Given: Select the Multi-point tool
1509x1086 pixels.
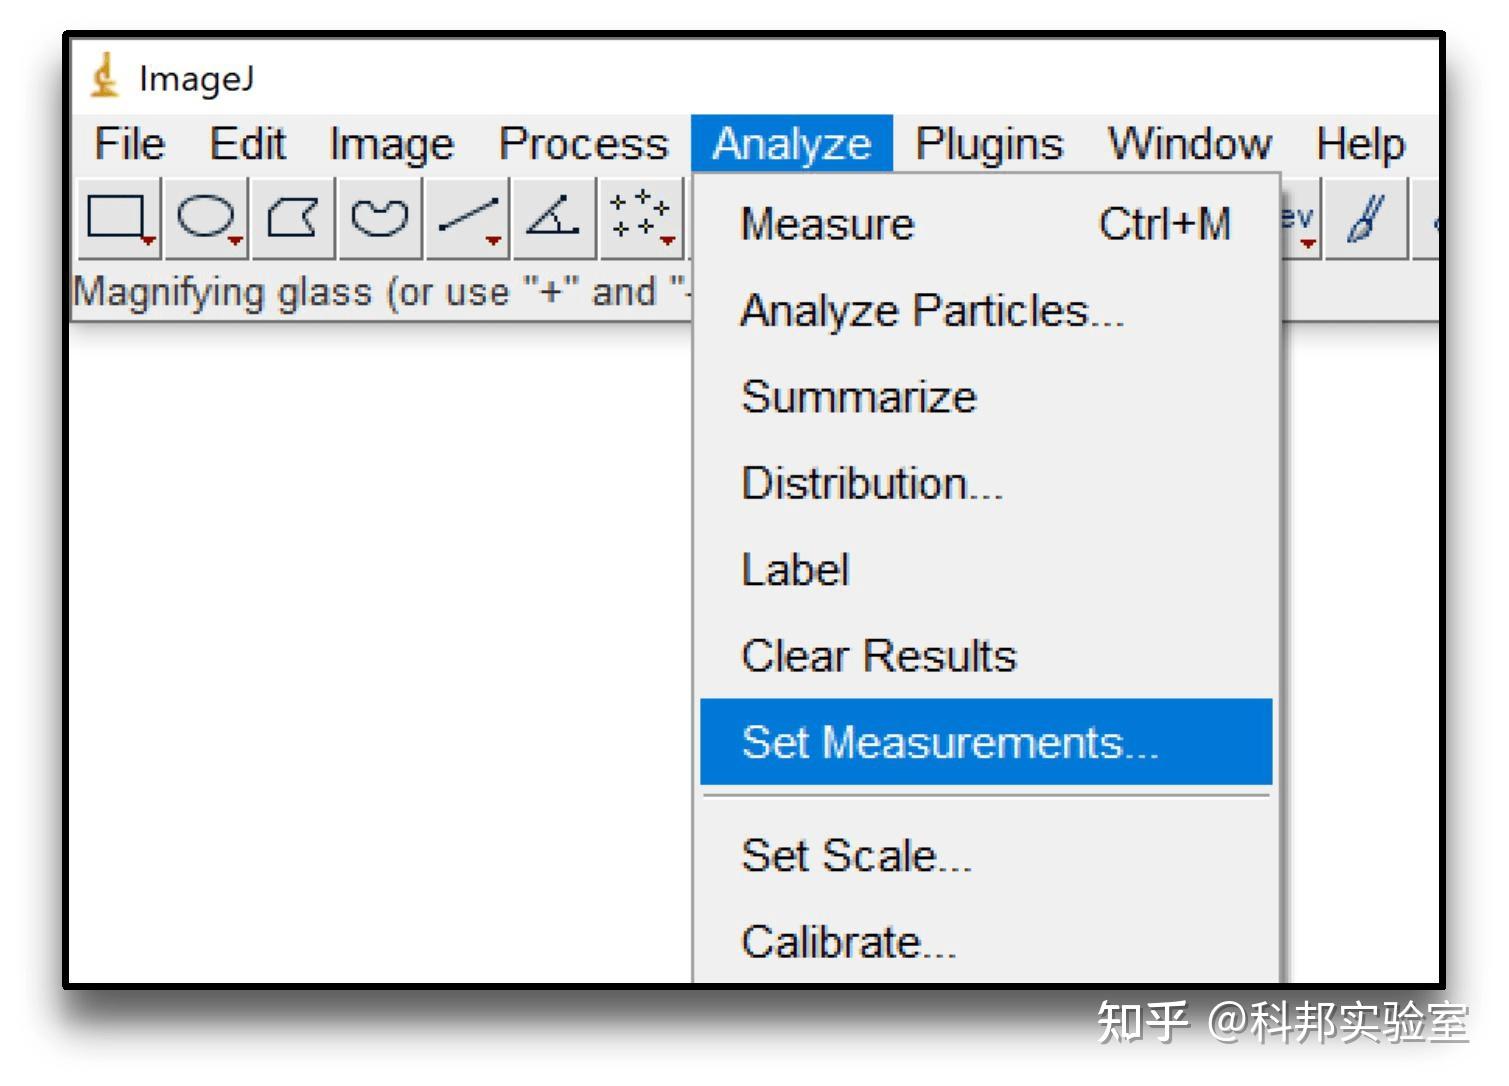Looking at the screenshot, I should 640,217.
